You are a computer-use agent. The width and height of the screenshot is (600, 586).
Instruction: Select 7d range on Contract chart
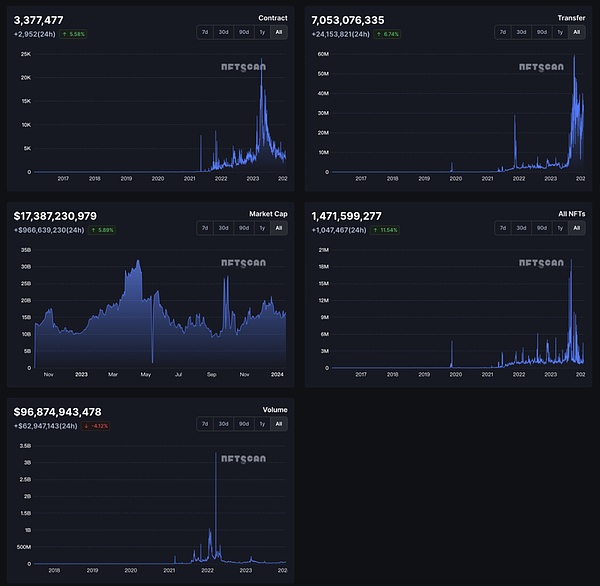click(205, 32)
